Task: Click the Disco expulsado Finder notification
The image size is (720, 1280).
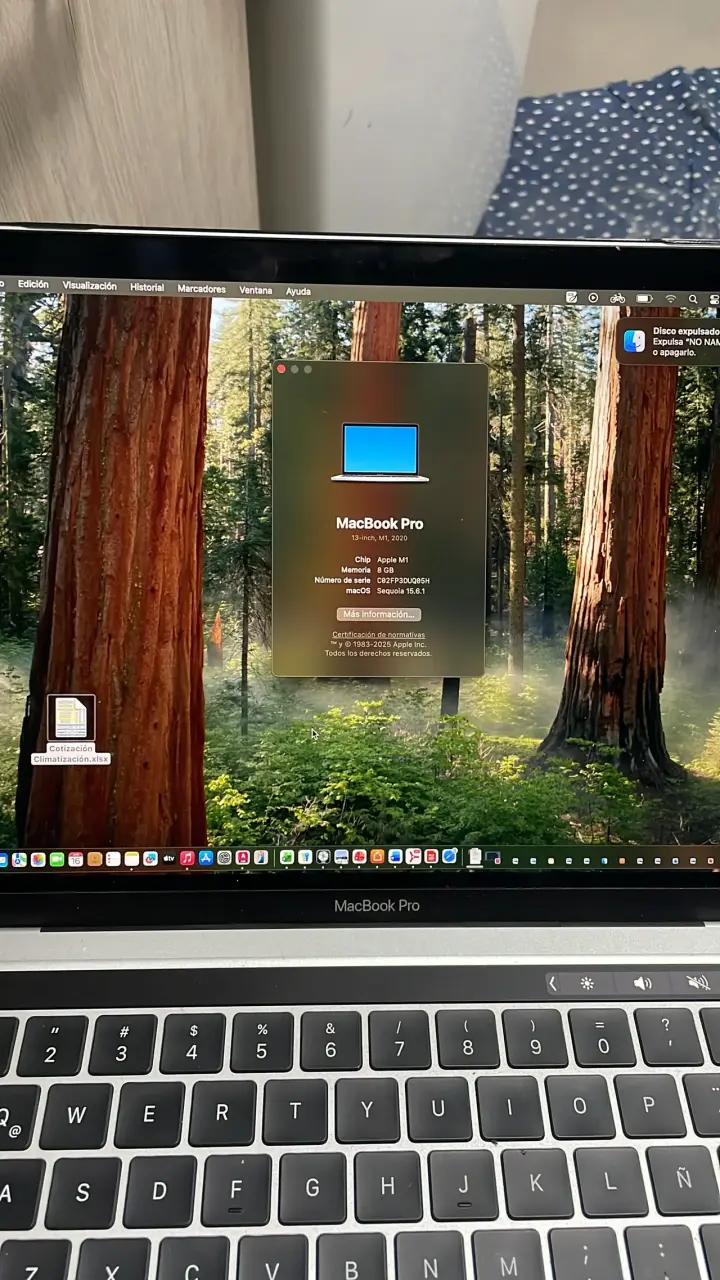Action: 668,342
